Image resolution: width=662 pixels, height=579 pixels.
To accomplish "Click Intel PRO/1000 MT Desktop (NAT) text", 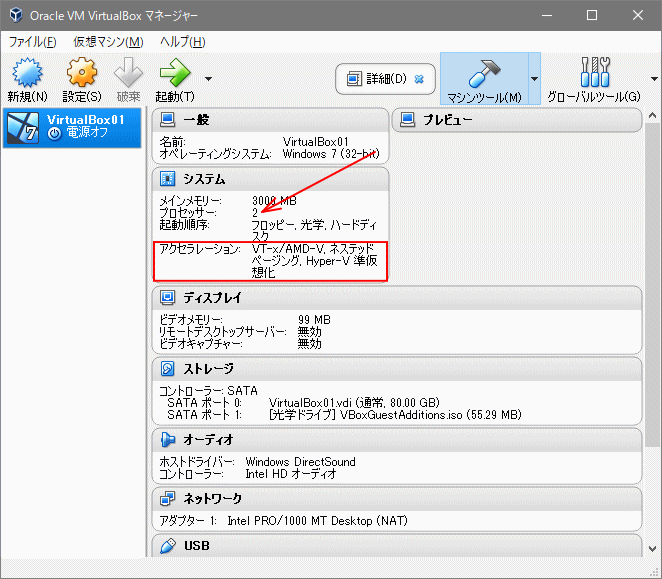I will (317, 521).
